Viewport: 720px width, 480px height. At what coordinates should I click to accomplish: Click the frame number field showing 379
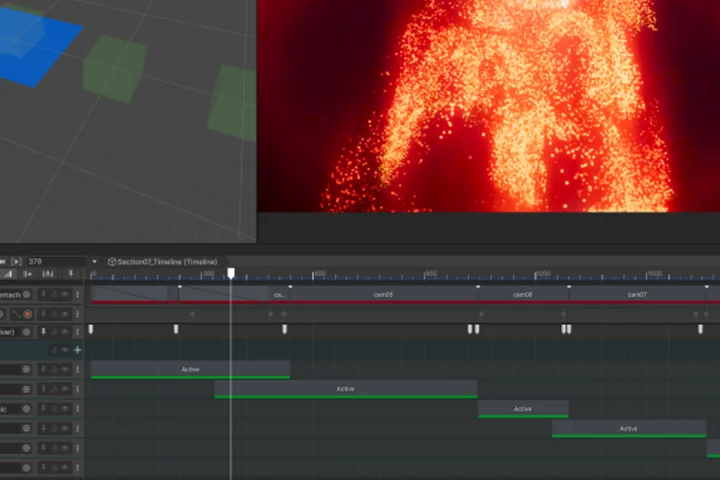pos(56,262)
